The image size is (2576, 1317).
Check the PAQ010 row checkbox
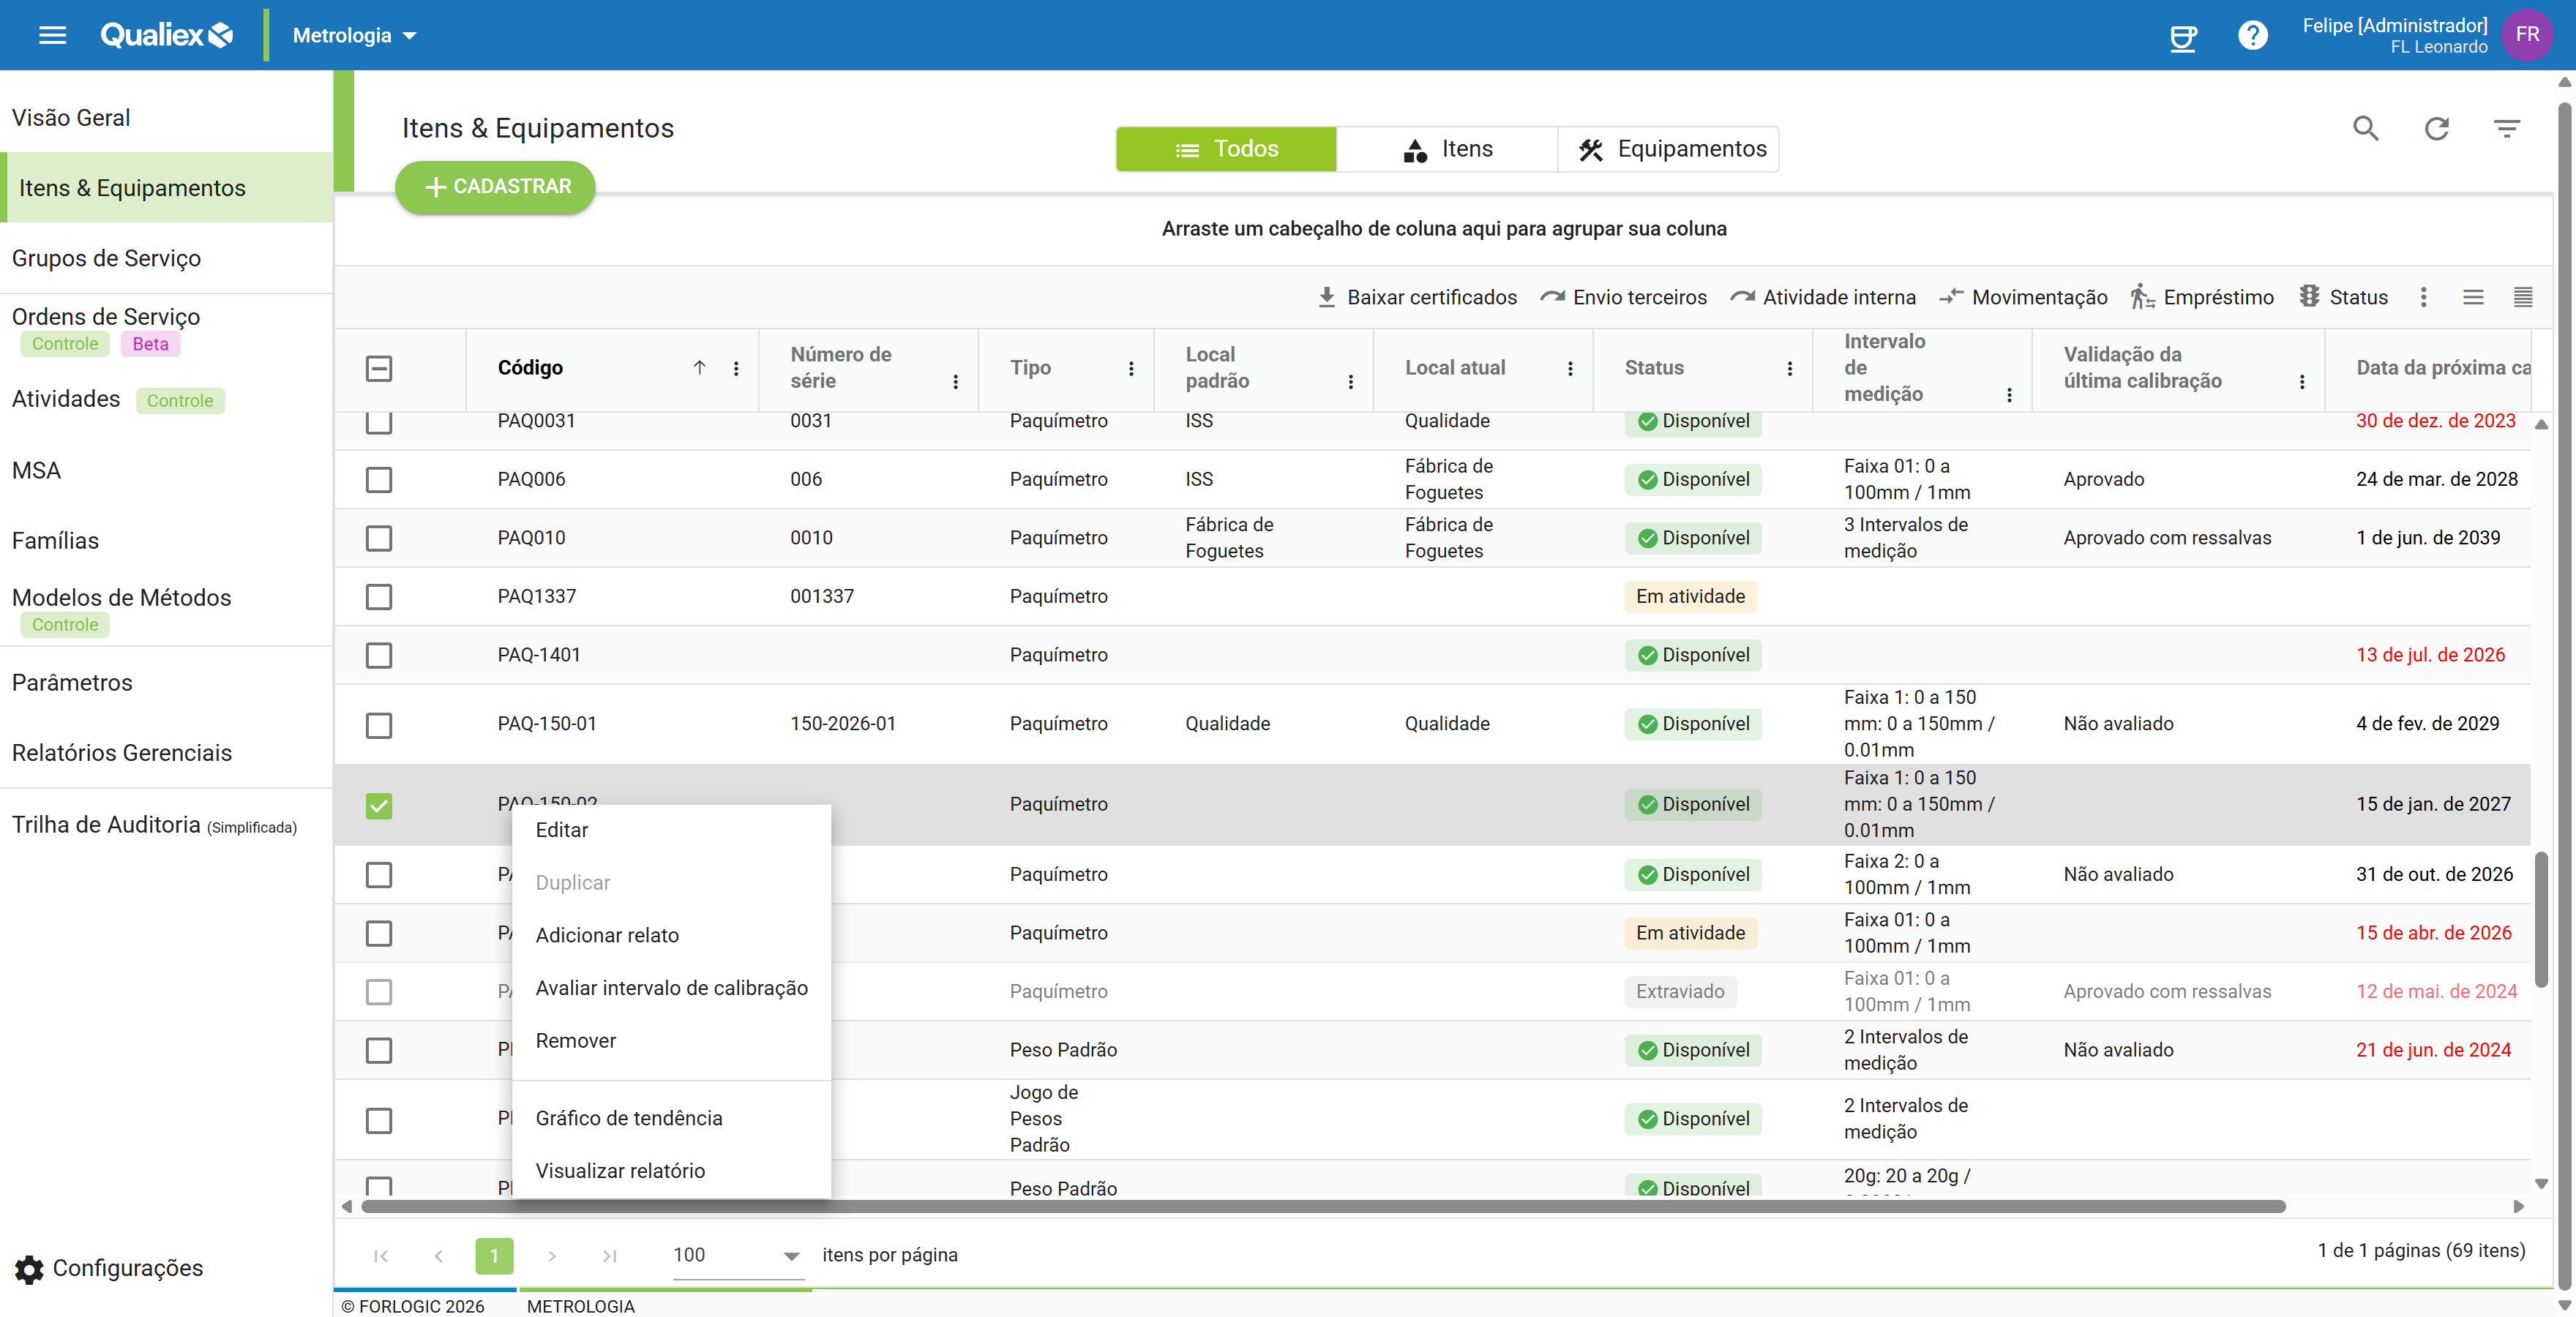tap(379, 538)
